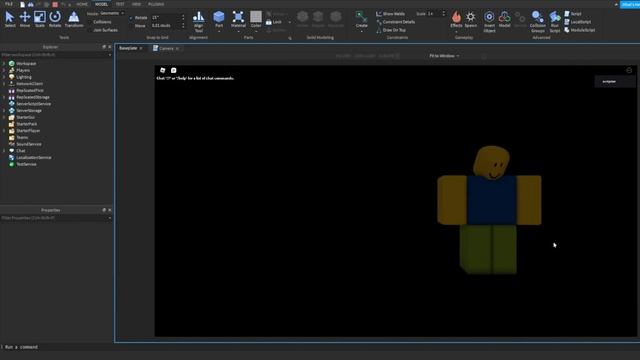Image resolution: width=640 pixels, height=360 pixels.
Task: Switch to the PLUGINS ribbon tab
Action: click(x=156, y=4)
